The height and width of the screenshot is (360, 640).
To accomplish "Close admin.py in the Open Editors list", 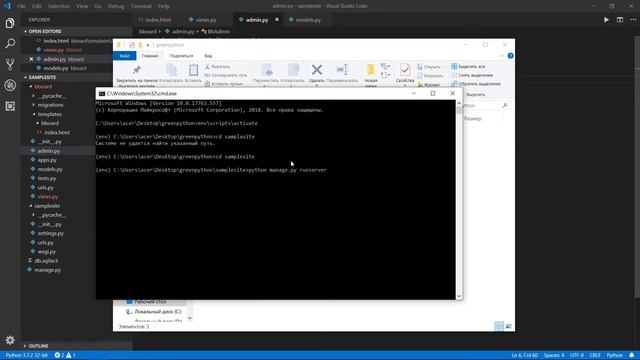I will coord(31,59).
